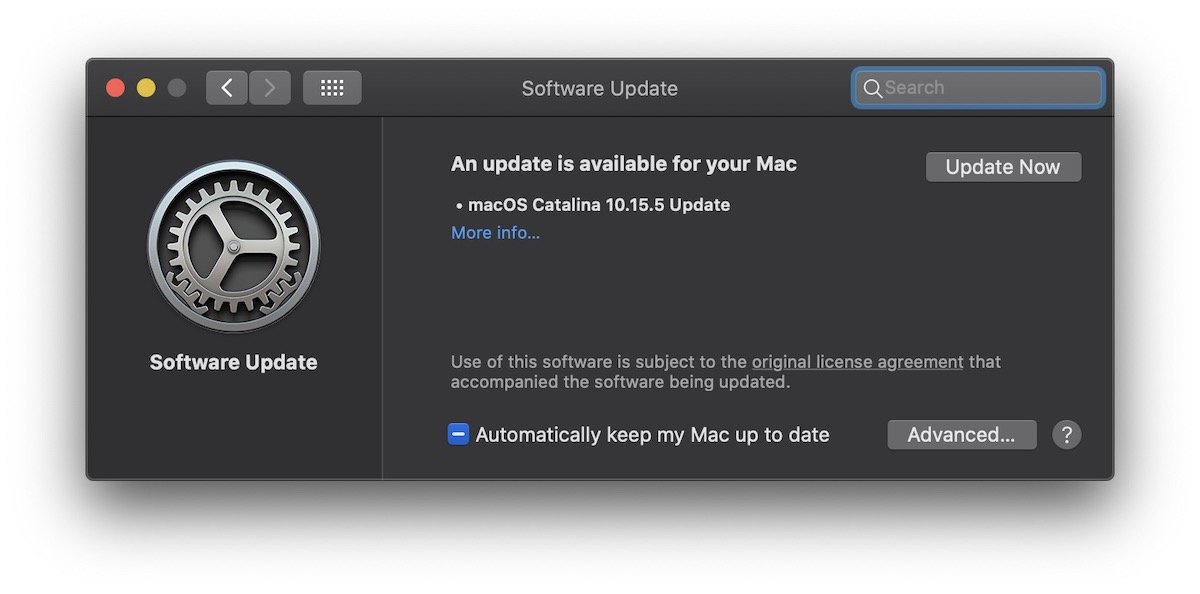The height and width of the screenshot is (594, 1200).
Task: Open help with the question mark button
Action: (1067, 435)
